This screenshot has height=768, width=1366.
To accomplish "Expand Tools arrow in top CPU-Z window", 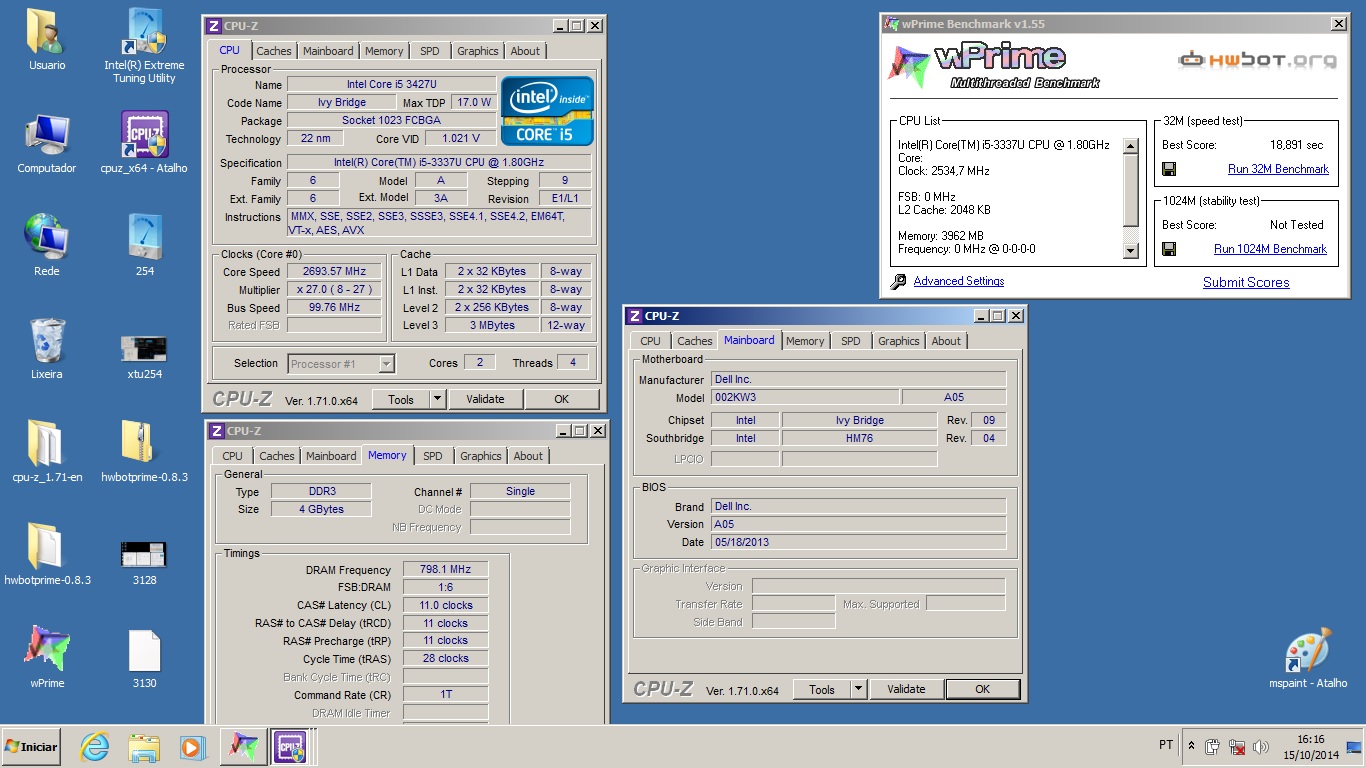I will click(437, 399).
